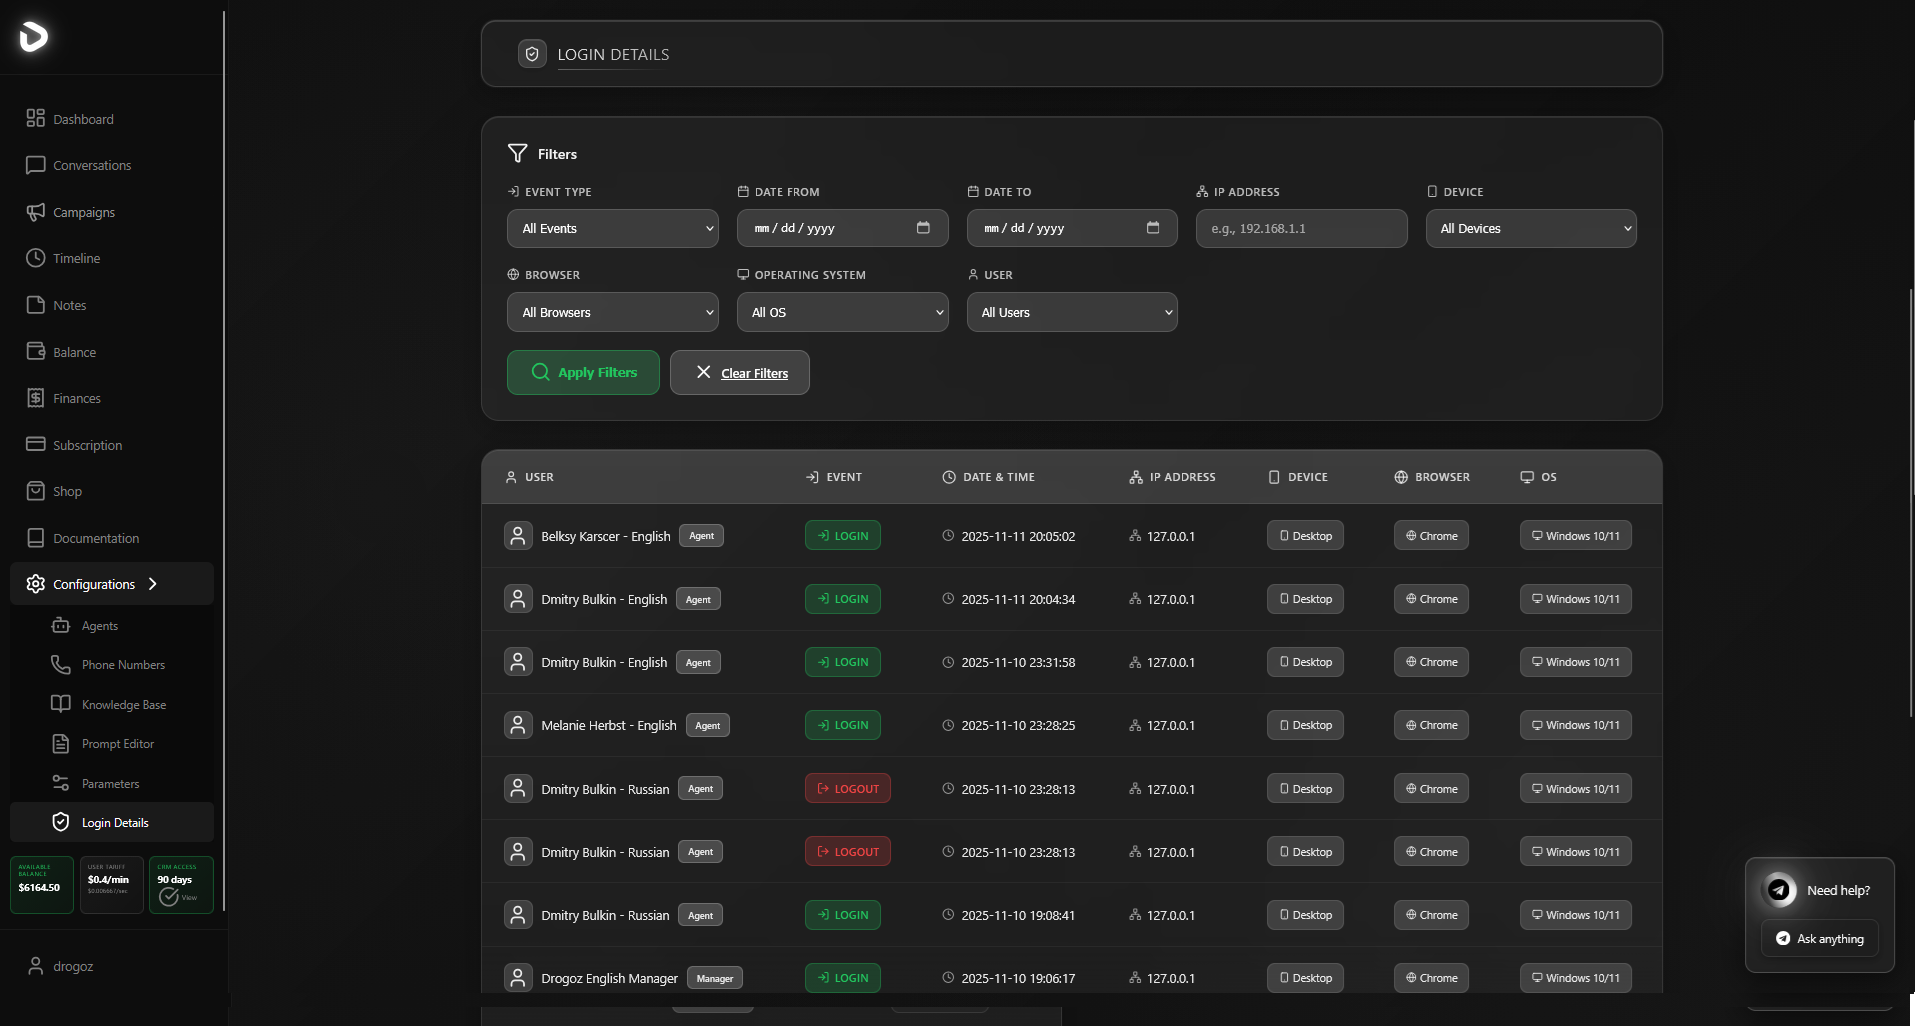This screenshot has width=1915, height=1026.
Task: Open the Campaigns section
Action: point(83,212)
